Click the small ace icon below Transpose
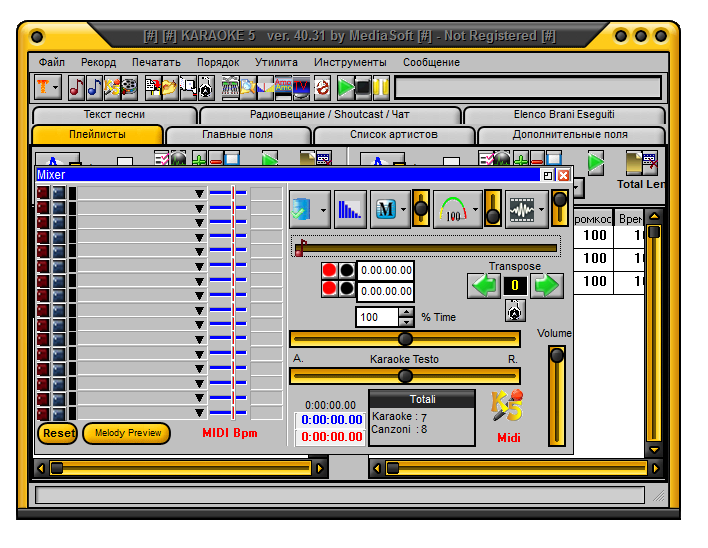708x548 pixels. click(515, 310)
